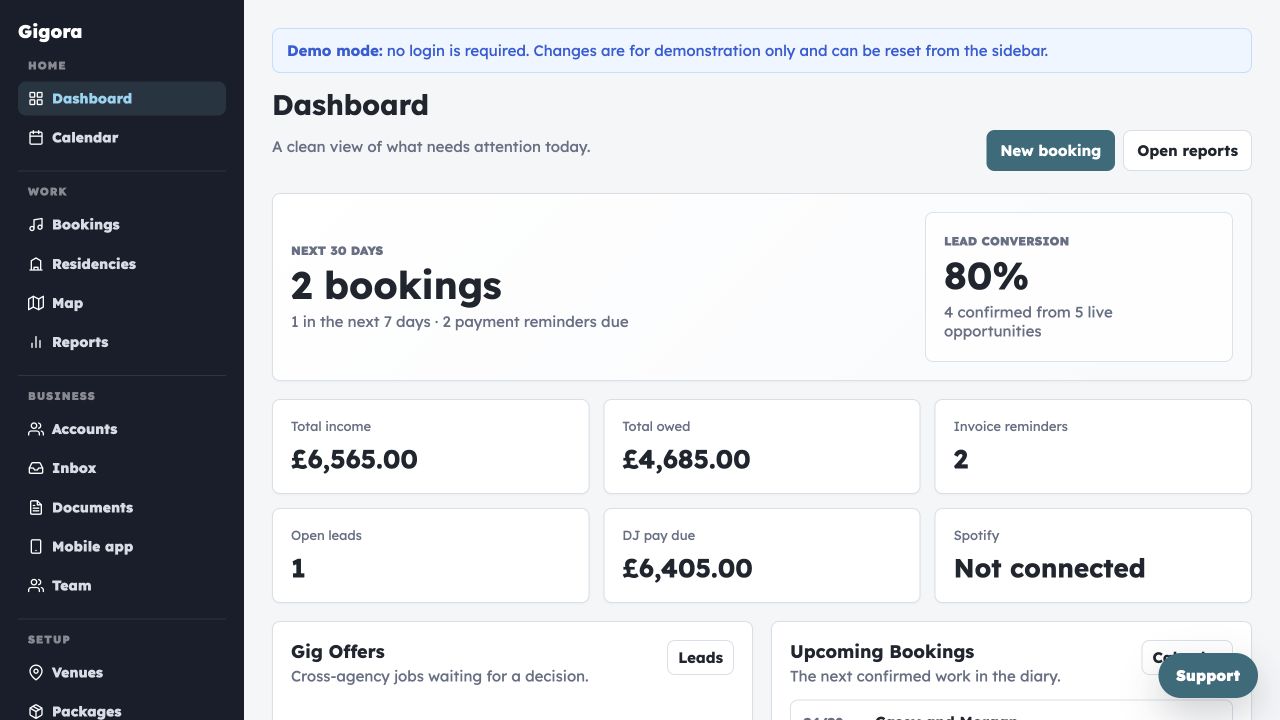Click the Packages box icon

pyautogui.click(x=36, y=712)
